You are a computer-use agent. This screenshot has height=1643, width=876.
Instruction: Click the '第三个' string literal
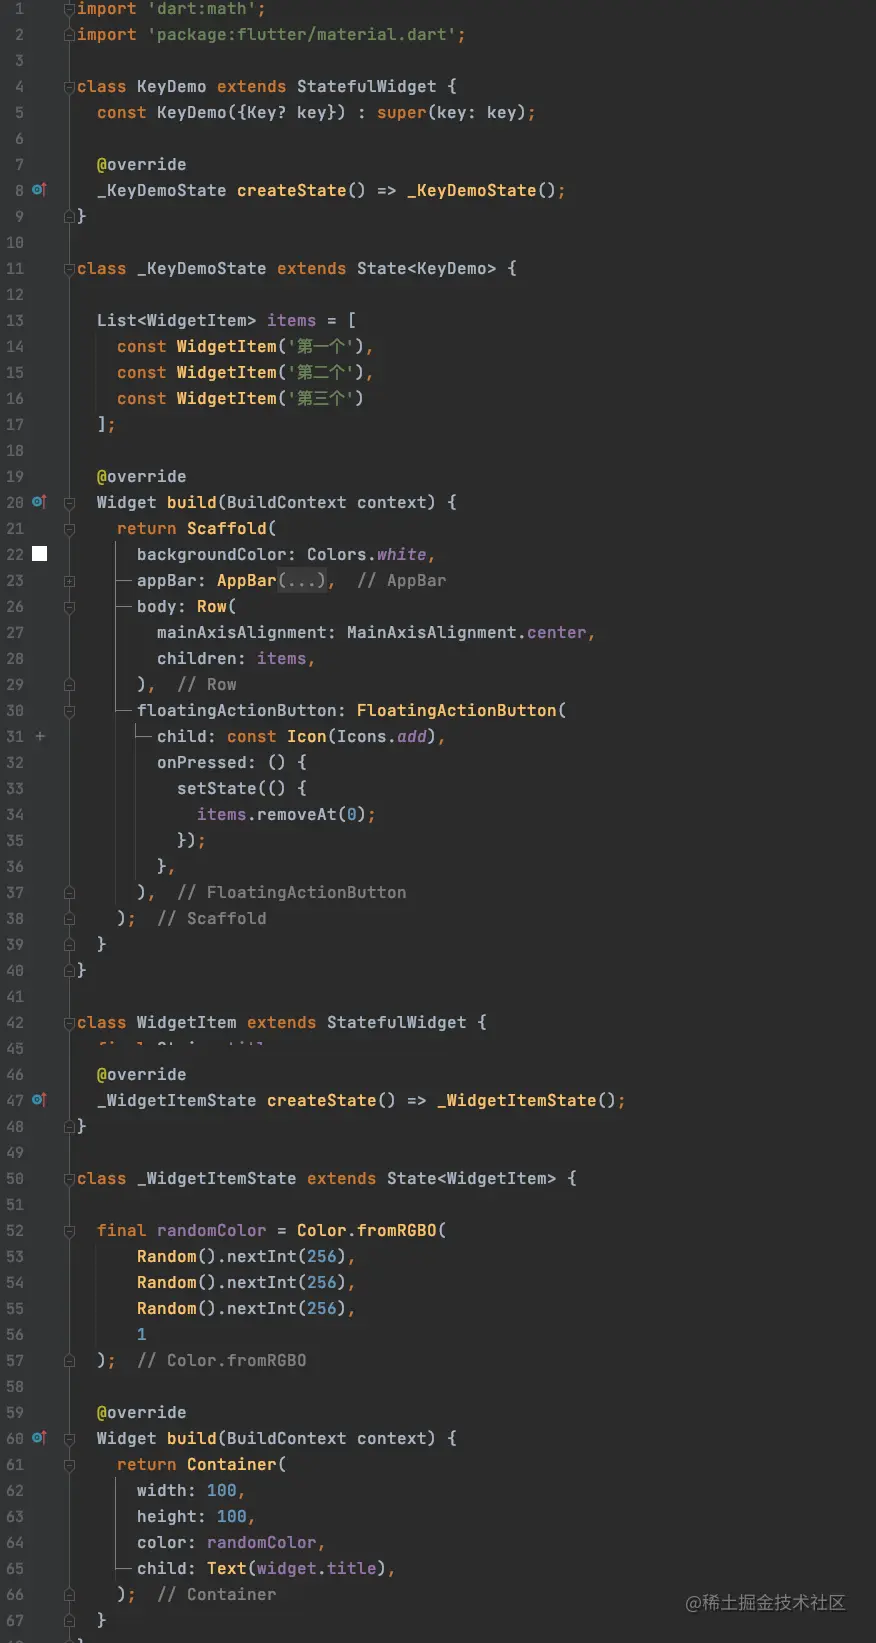click(x=321, y=398)
